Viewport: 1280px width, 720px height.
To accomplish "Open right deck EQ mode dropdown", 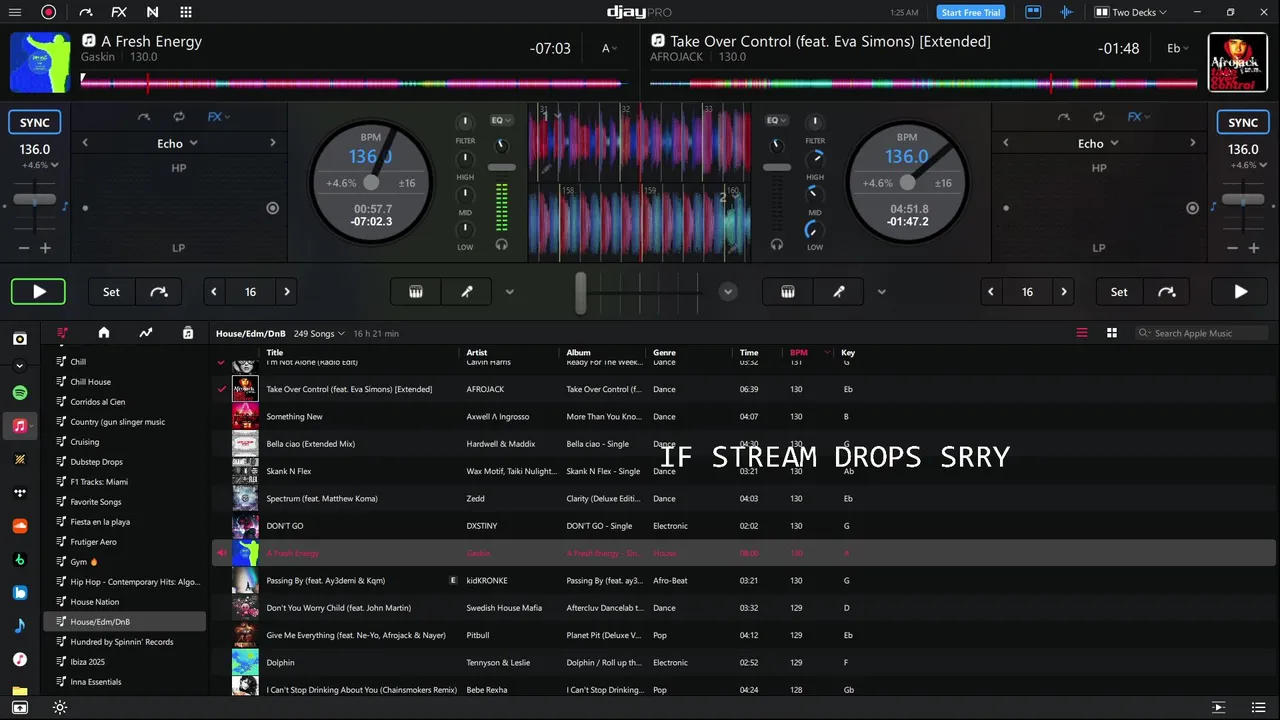I will point(776,120).
